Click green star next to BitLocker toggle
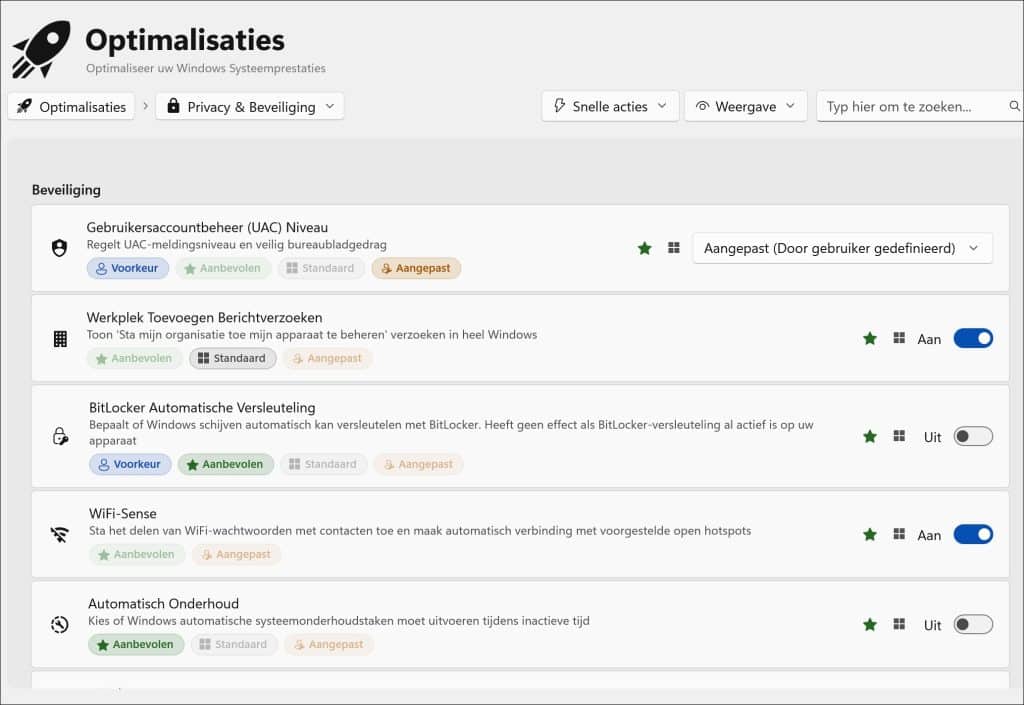The image size is (1024, 705). (x=870, y=436)
